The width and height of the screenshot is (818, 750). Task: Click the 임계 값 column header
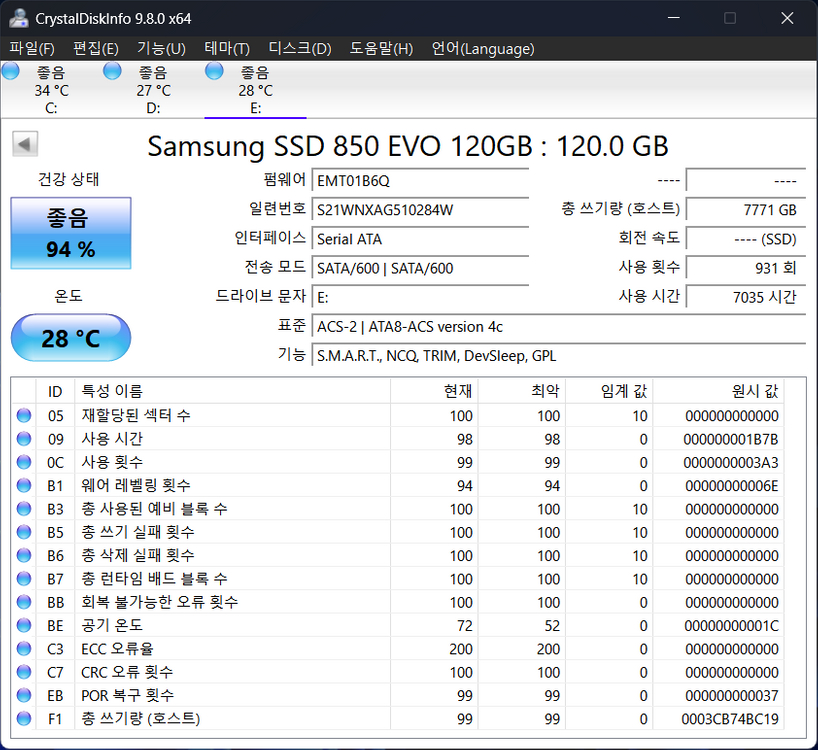609,391
